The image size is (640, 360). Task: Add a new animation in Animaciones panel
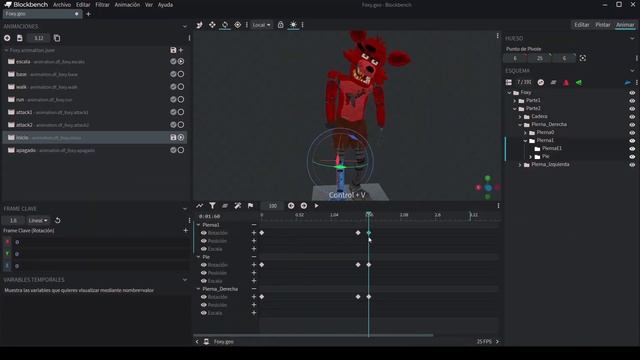(7, 38)
